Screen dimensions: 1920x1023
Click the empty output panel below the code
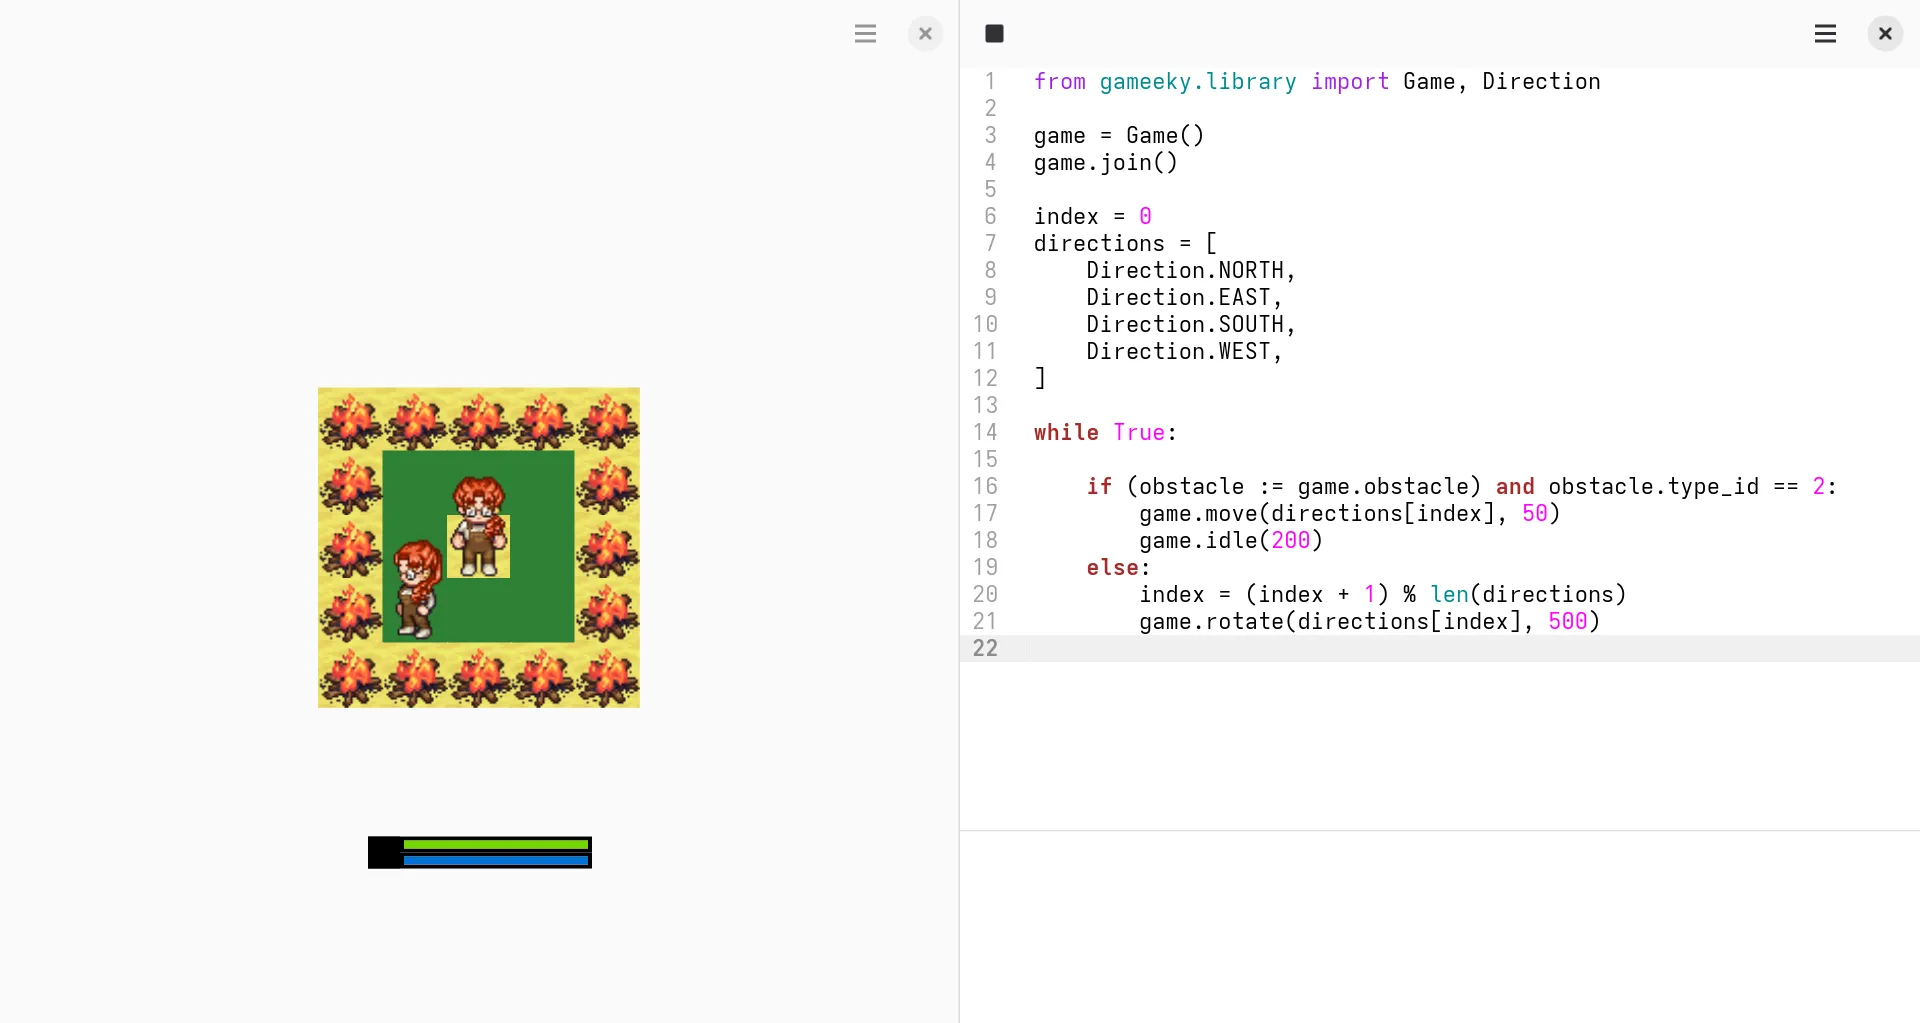(1439, 925)
